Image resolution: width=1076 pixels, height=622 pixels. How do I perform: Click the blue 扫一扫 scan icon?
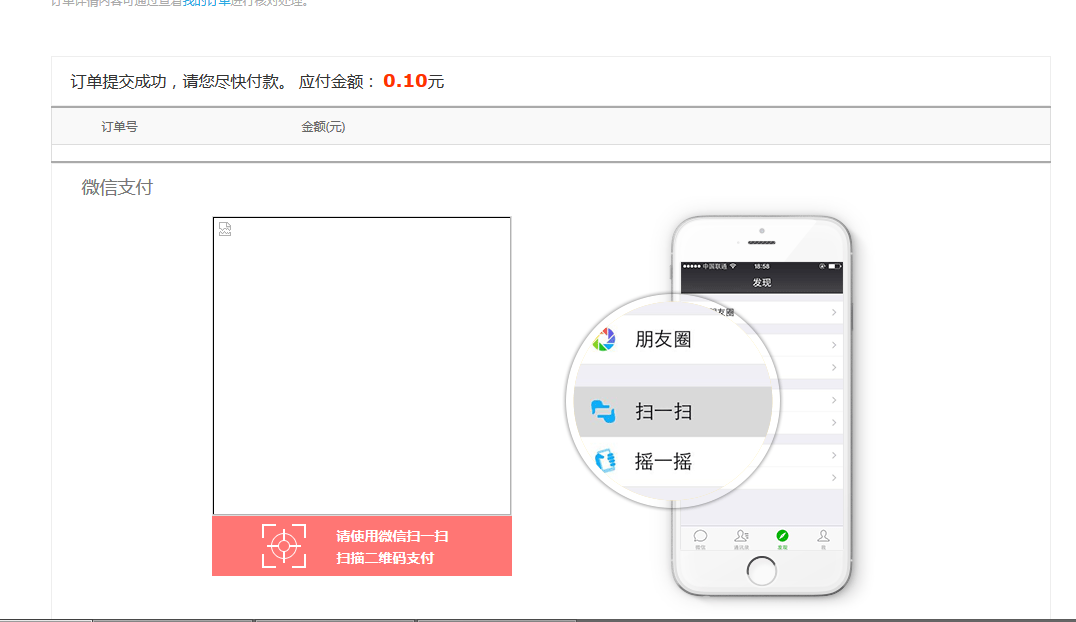coord(603,411)
